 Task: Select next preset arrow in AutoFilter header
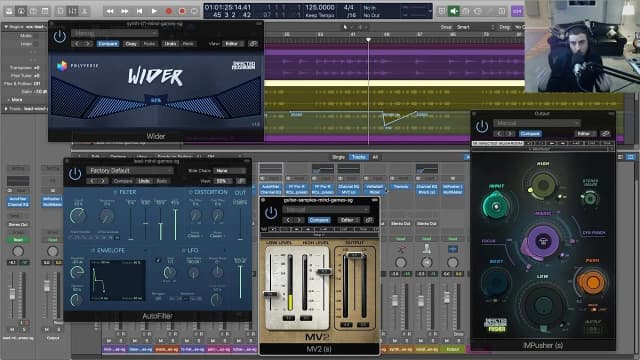(x=102, y=181)
